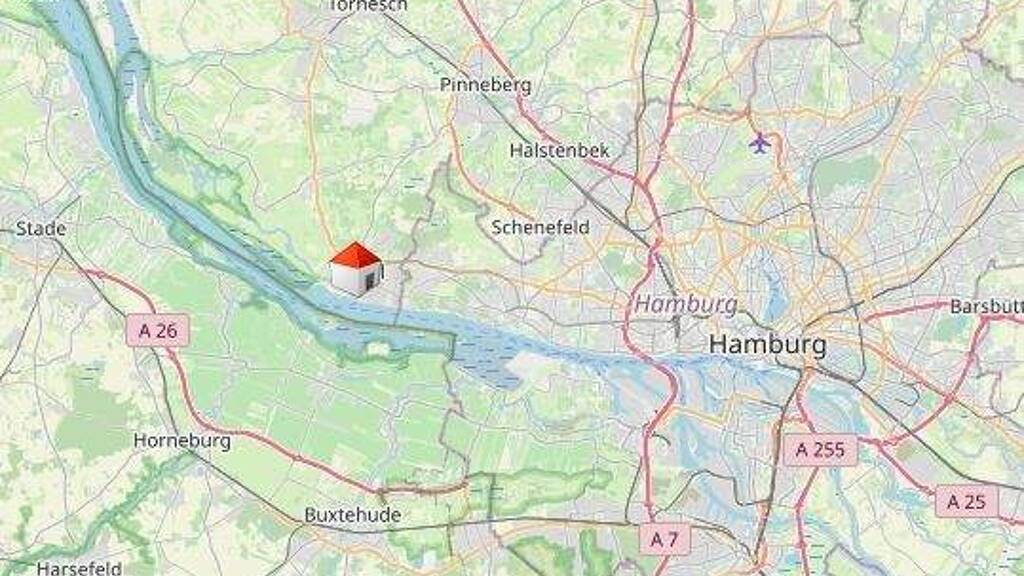The image size is (1024, 576).
Task: Click the Tornesch town label
Action: click(x=368, y=6)
